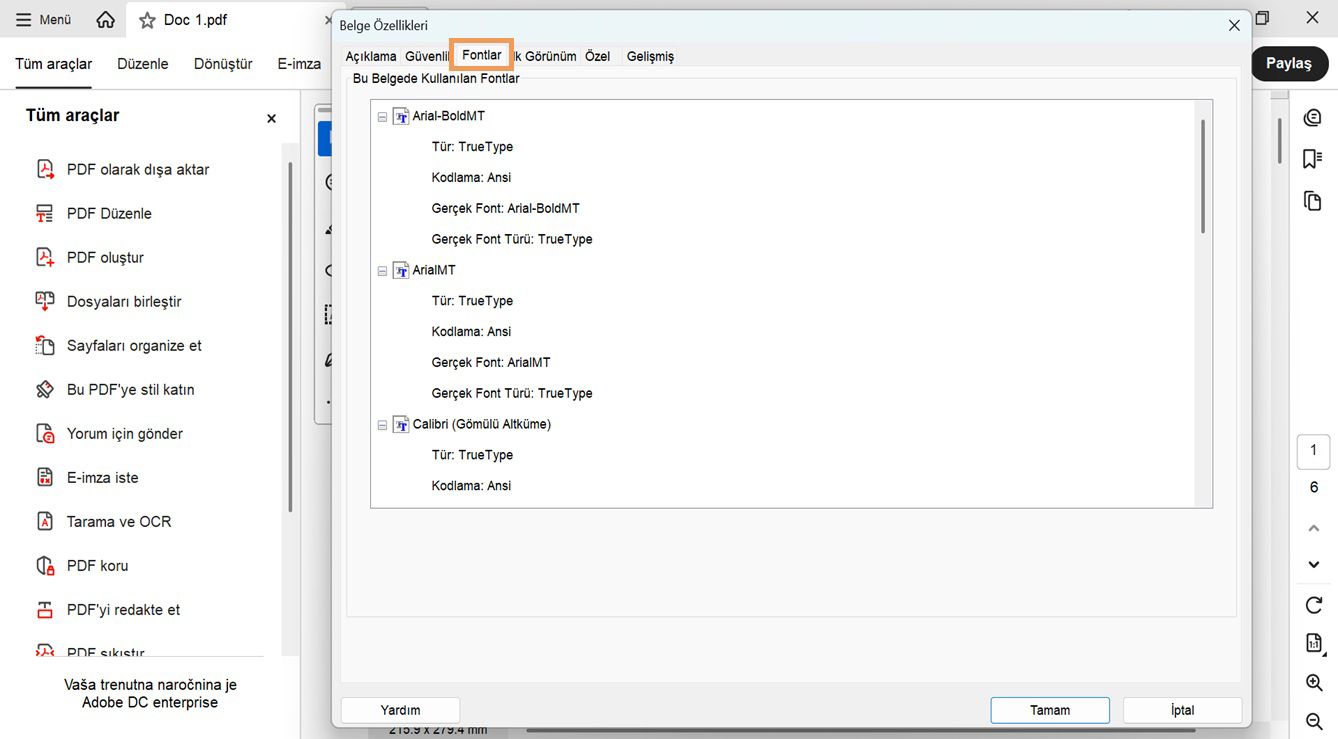Collapse the ArialMT font entry

tap(382, 271)
